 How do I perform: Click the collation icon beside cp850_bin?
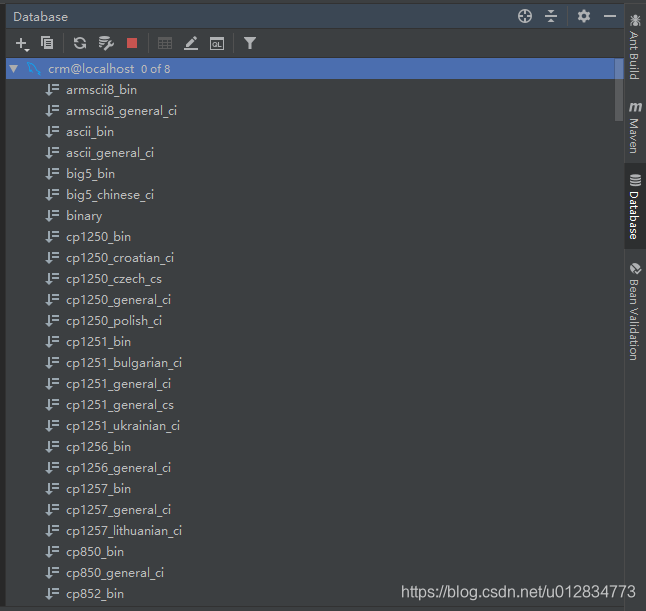pos(52,552)
